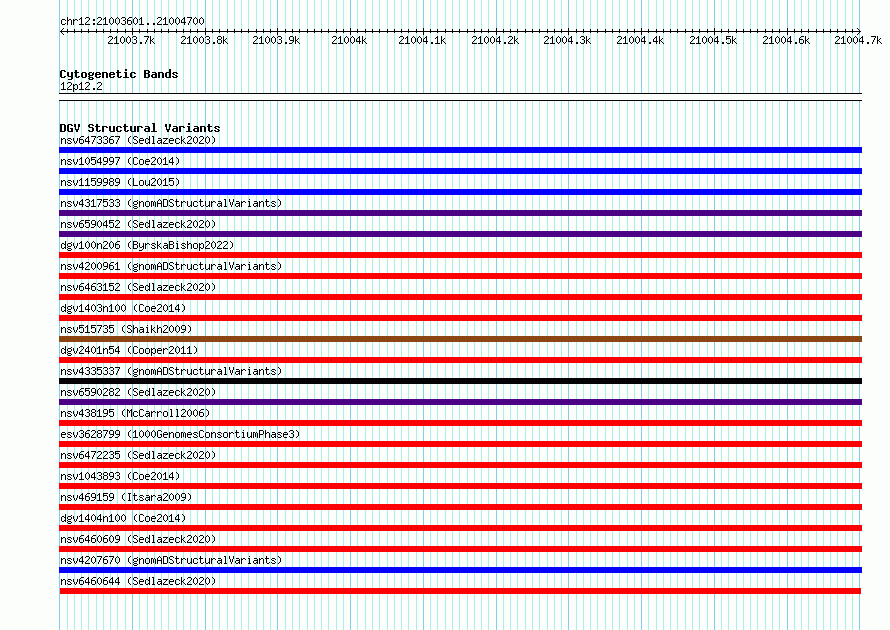Open the nsv1054997 (Coe2014) variant label
The width and height of the screenshot is (890, 630).
[120, 161]
